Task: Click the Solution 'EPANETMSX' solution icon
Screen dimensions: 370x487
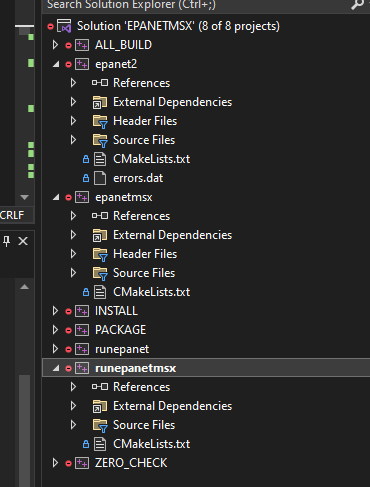Action: (x=64, y=26)
